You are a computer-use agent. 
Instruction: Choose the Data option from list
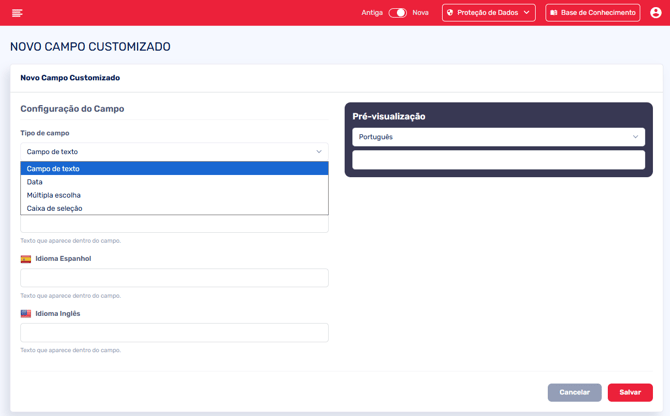tap(174, 182)
